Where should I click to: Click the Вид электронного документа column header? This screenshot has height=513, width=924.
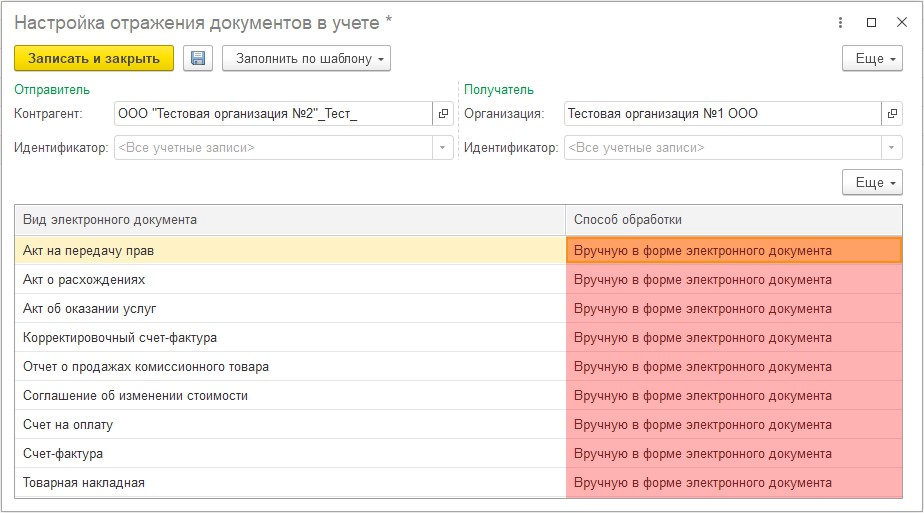point(290,220)
